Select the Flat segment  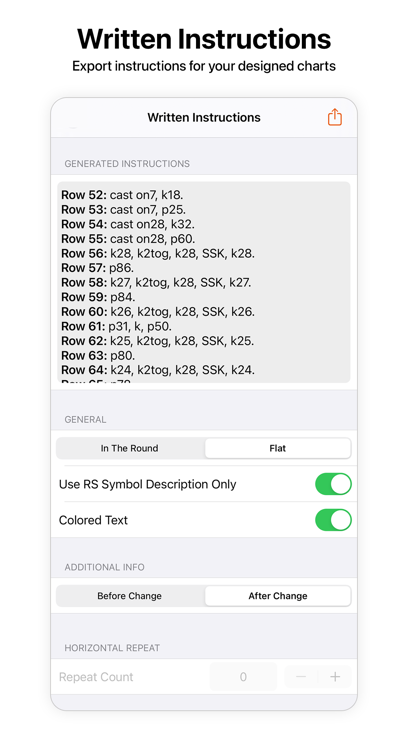(277, 448)
